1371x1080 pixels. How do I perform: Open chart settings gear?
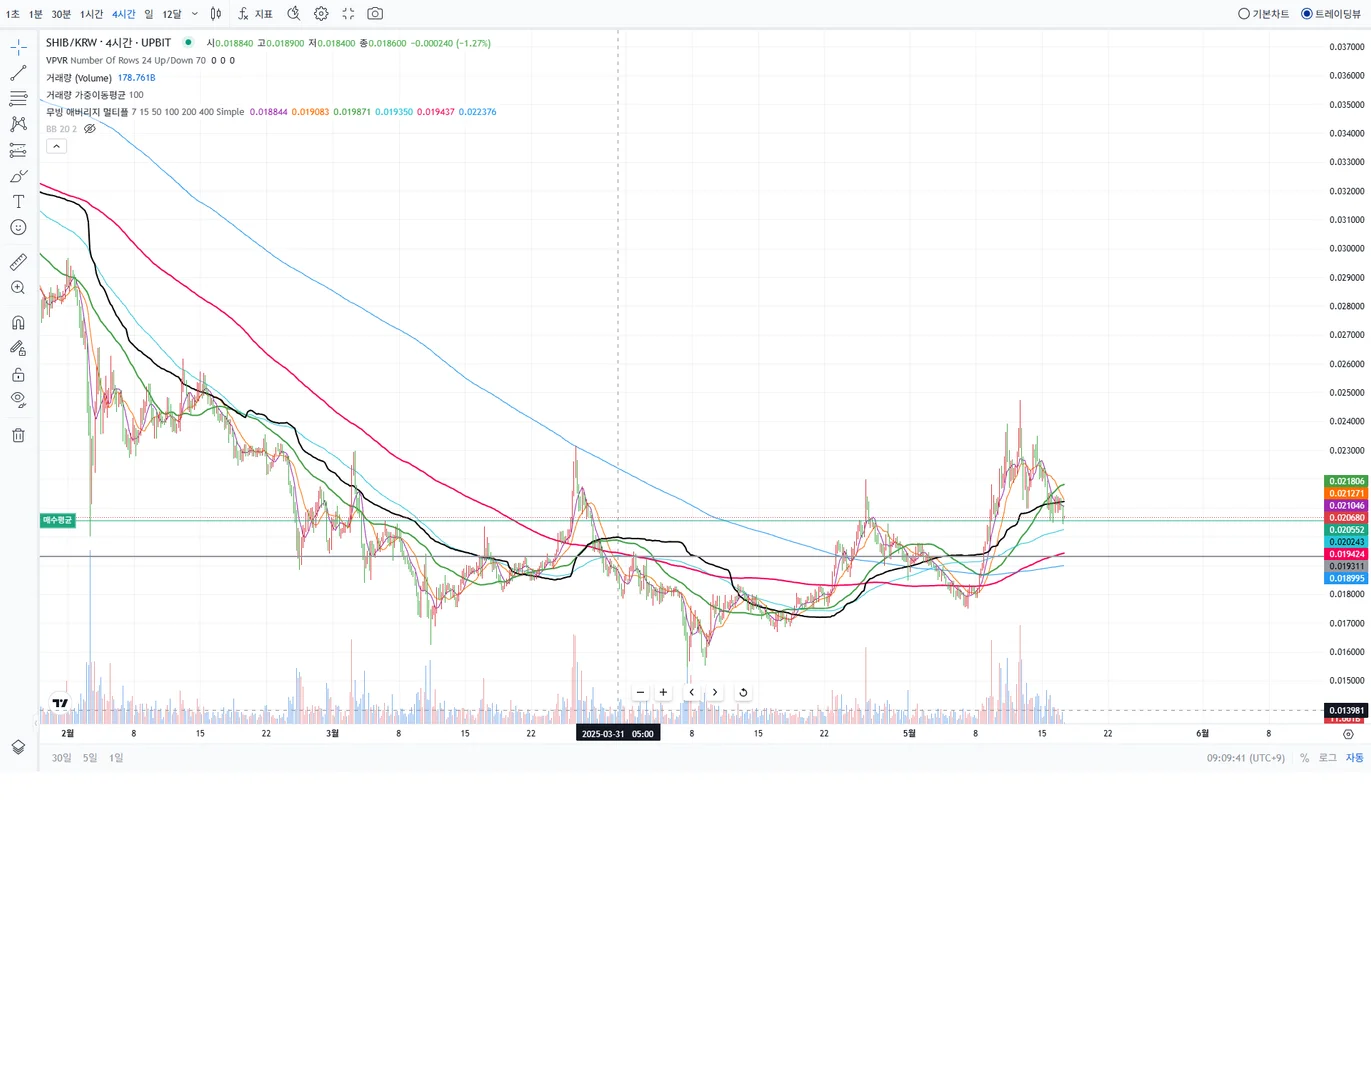coord(321,14)
